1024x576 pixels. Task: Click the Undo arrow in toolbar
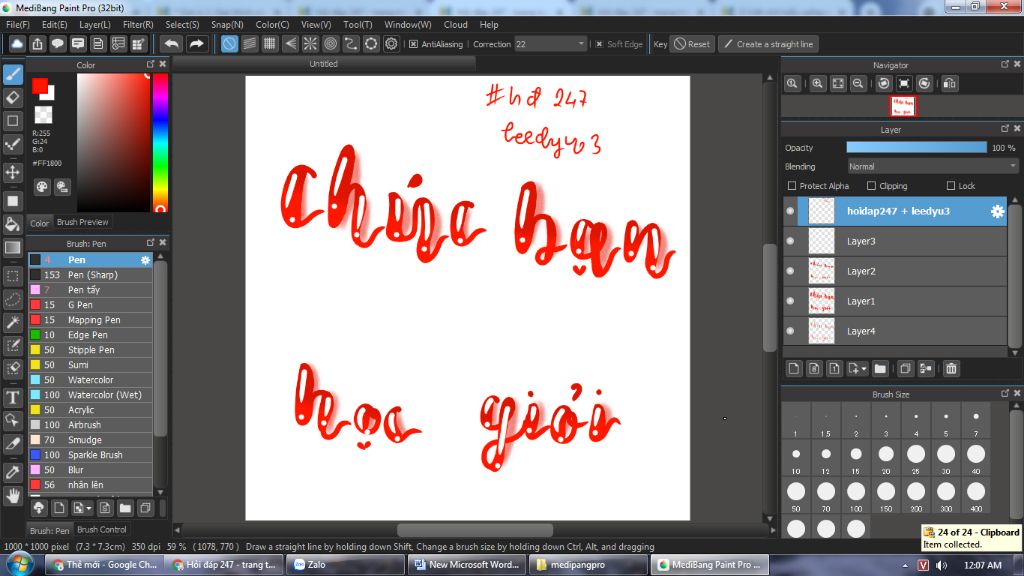pos(172,44)
